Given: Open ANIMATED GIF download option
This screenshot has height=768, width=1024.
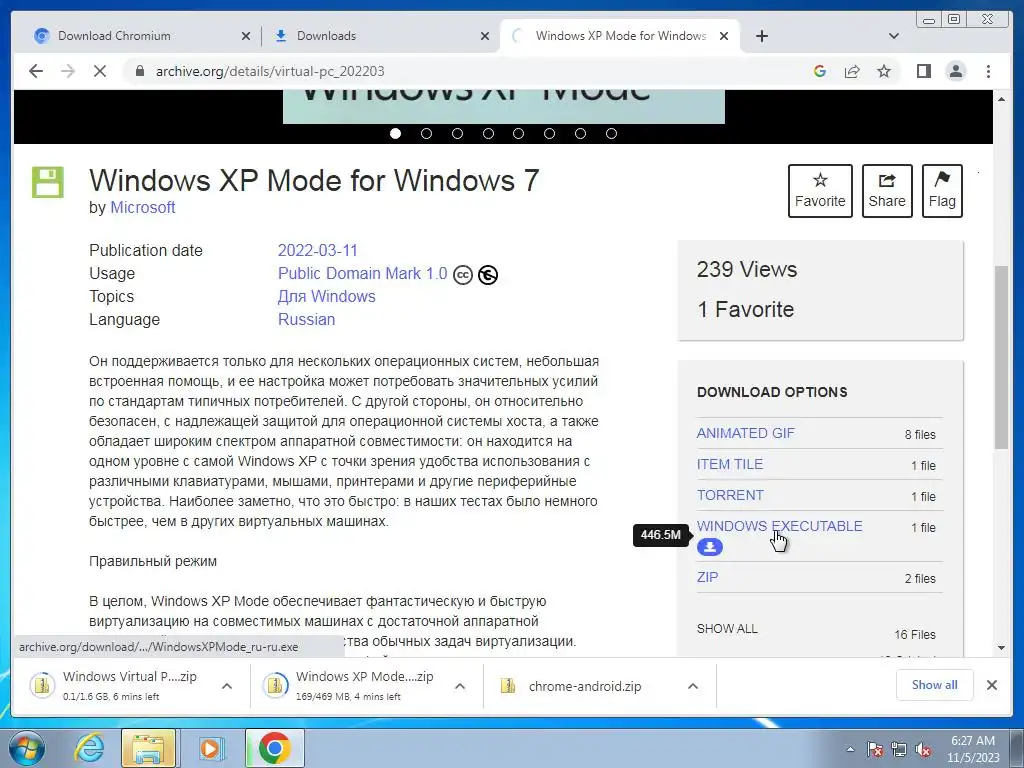Looking at the screenshot, I should click(x=746, y=433).
